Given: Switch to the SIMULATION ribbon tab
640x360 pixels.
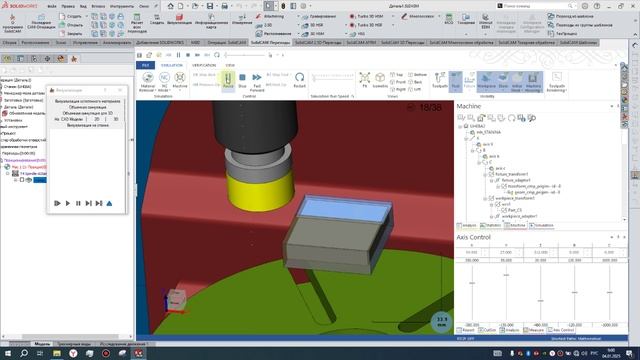Looking at the screenshot, I should [x=172, y=65].
